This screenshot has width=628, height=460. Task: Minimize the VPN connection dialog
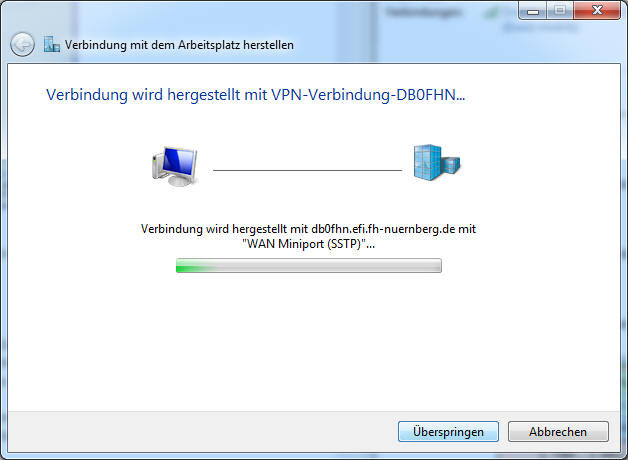(533, 10)
